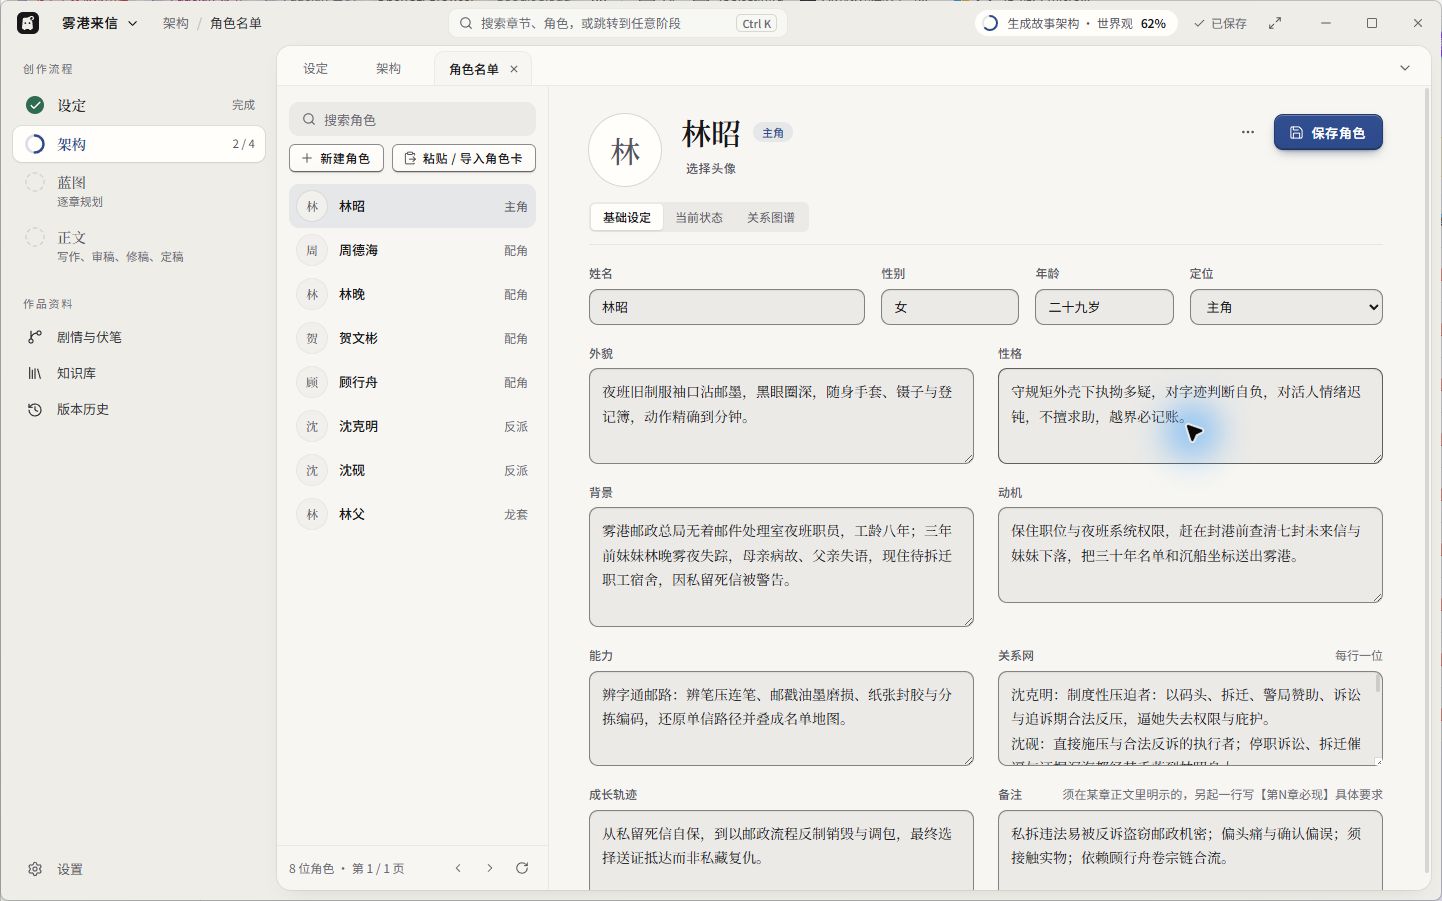Go to next page of characters
Screen dimensions: 1442x901
(490, 868)
